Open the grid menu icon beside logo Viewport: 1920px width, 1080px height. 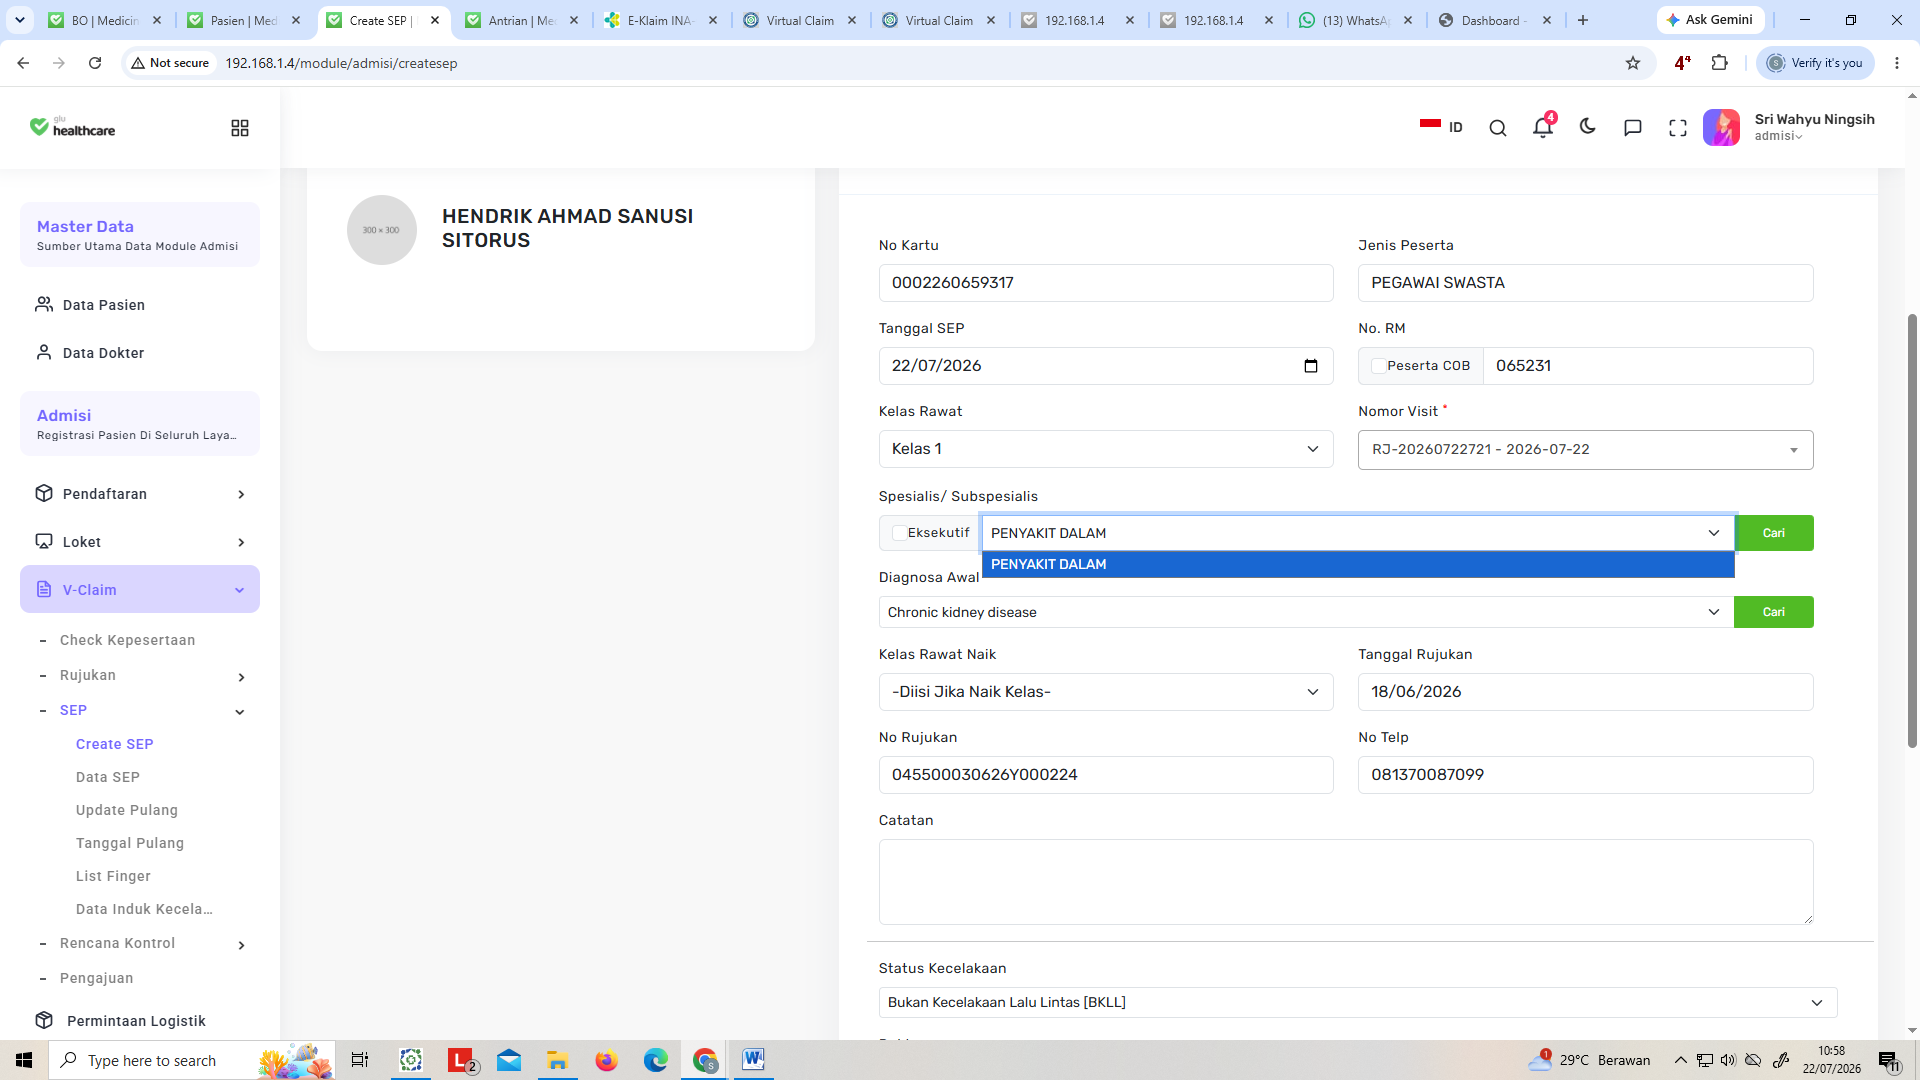[x=240, y=128]
